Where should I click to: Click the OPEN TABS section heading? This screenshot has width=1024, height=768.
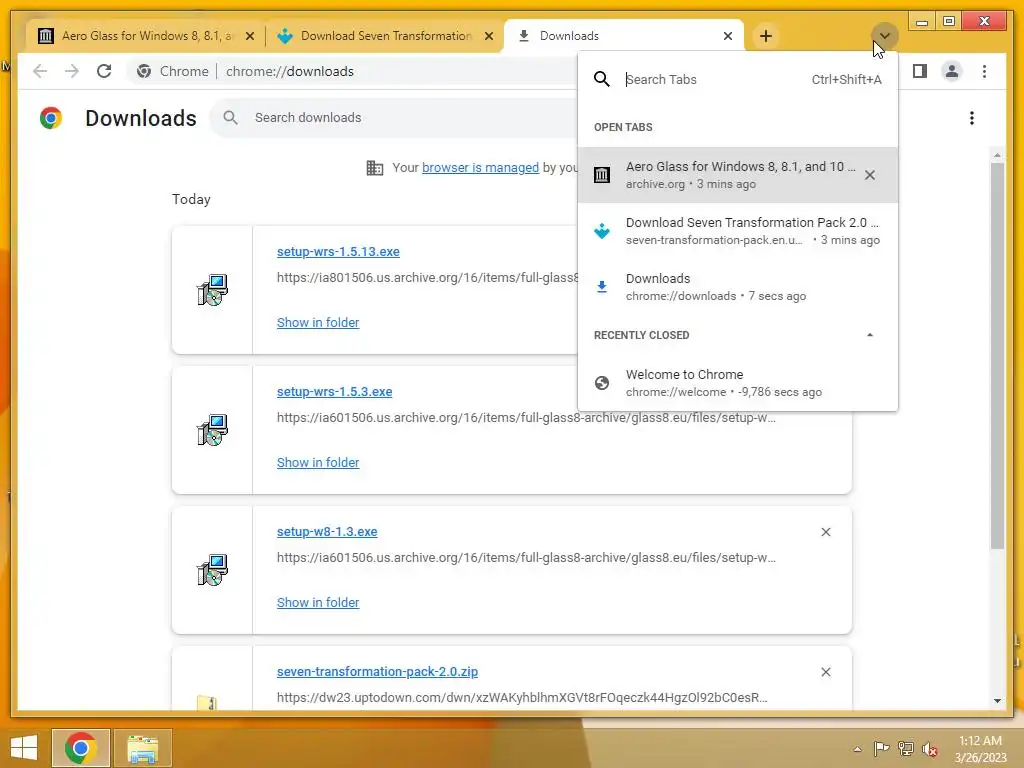click(x=623, y=127)
